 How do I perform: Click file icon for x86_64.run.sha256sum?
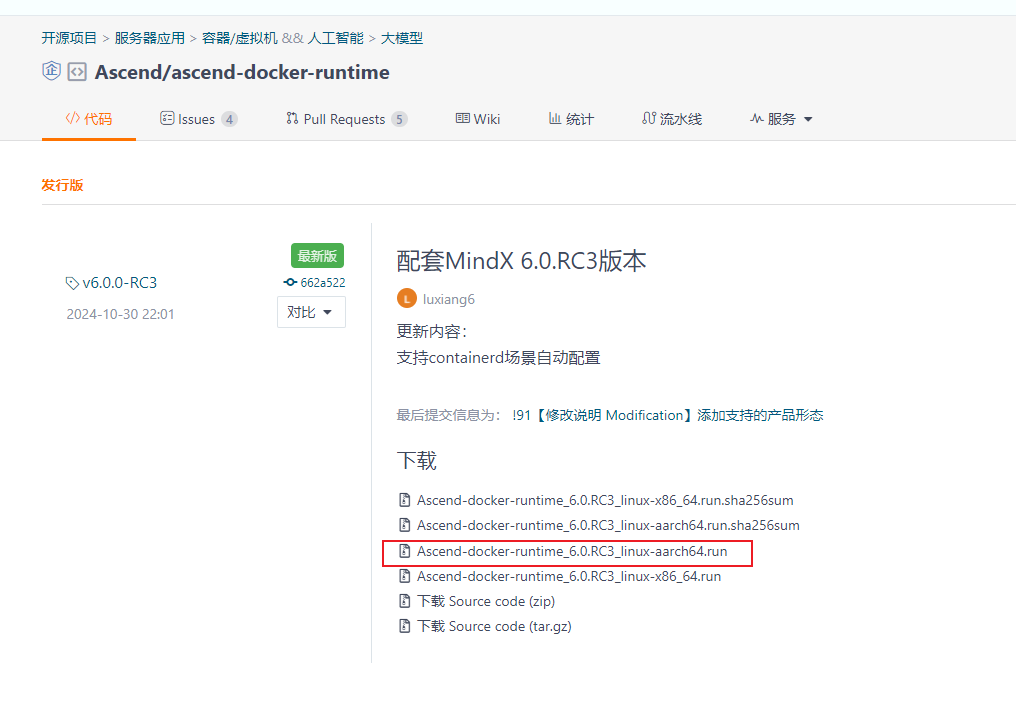tap(405, 500)
